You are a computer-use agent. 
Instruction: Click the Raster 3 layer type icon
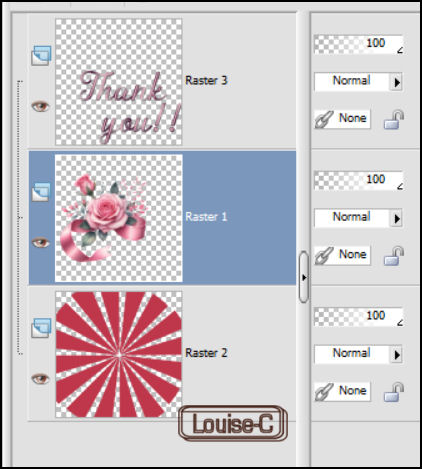pos(41,55)
